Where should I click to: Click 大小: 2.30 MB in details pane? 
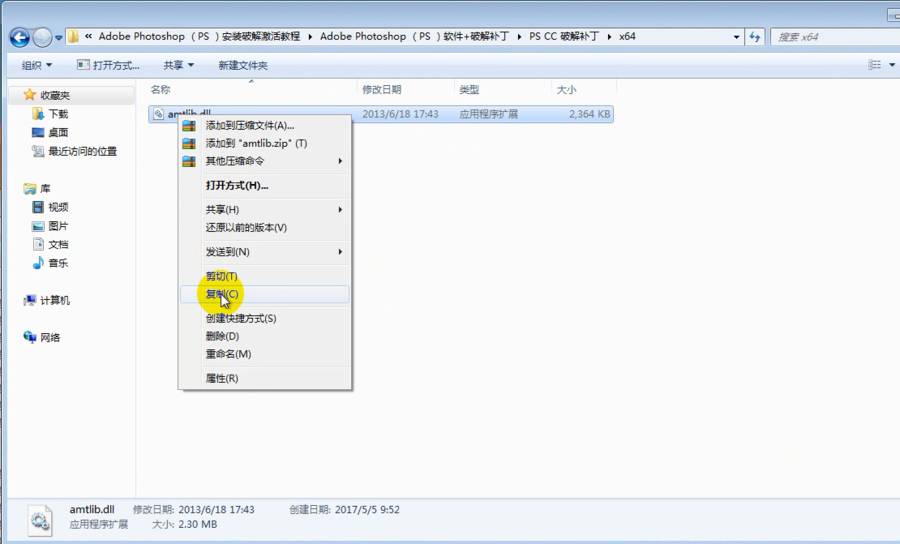[184, 524]
